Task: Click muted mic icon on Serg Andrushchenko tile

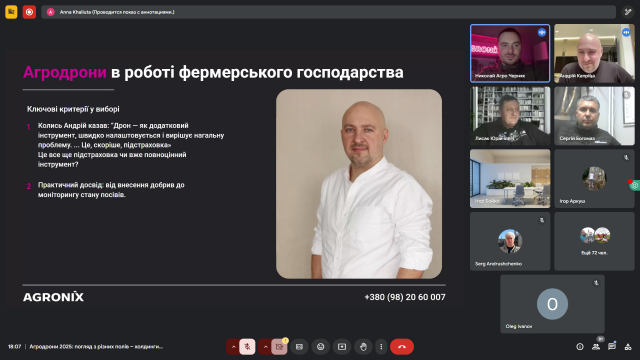Action: click(542, 220)
